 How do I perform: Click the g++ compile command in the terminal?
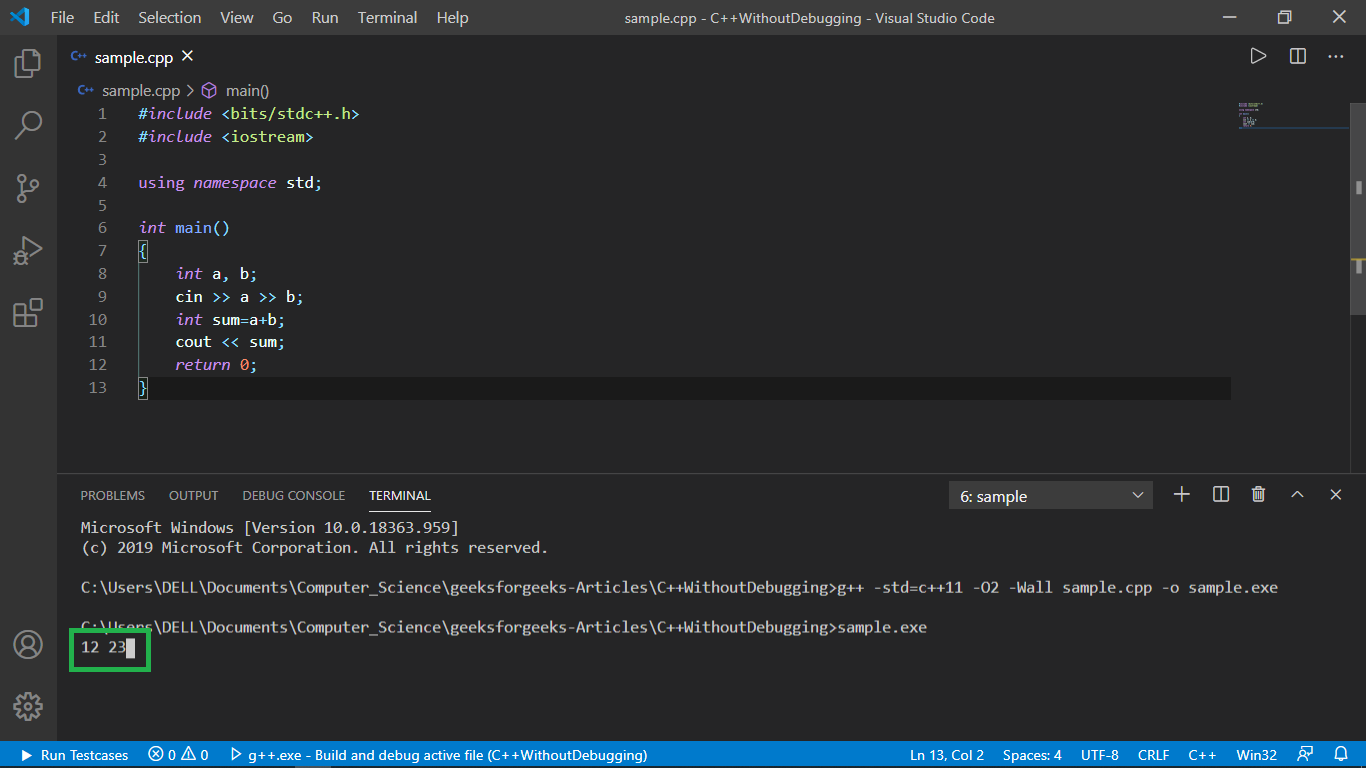point(1055,587)
